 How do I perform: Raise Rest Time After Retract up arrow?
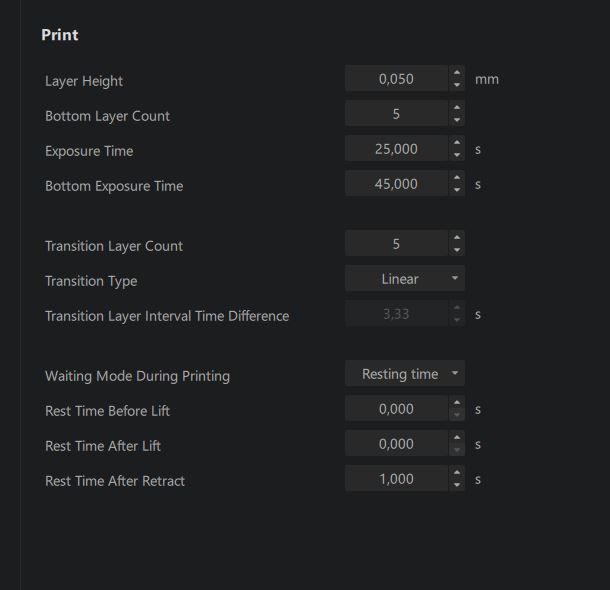(x=457, y=473)
